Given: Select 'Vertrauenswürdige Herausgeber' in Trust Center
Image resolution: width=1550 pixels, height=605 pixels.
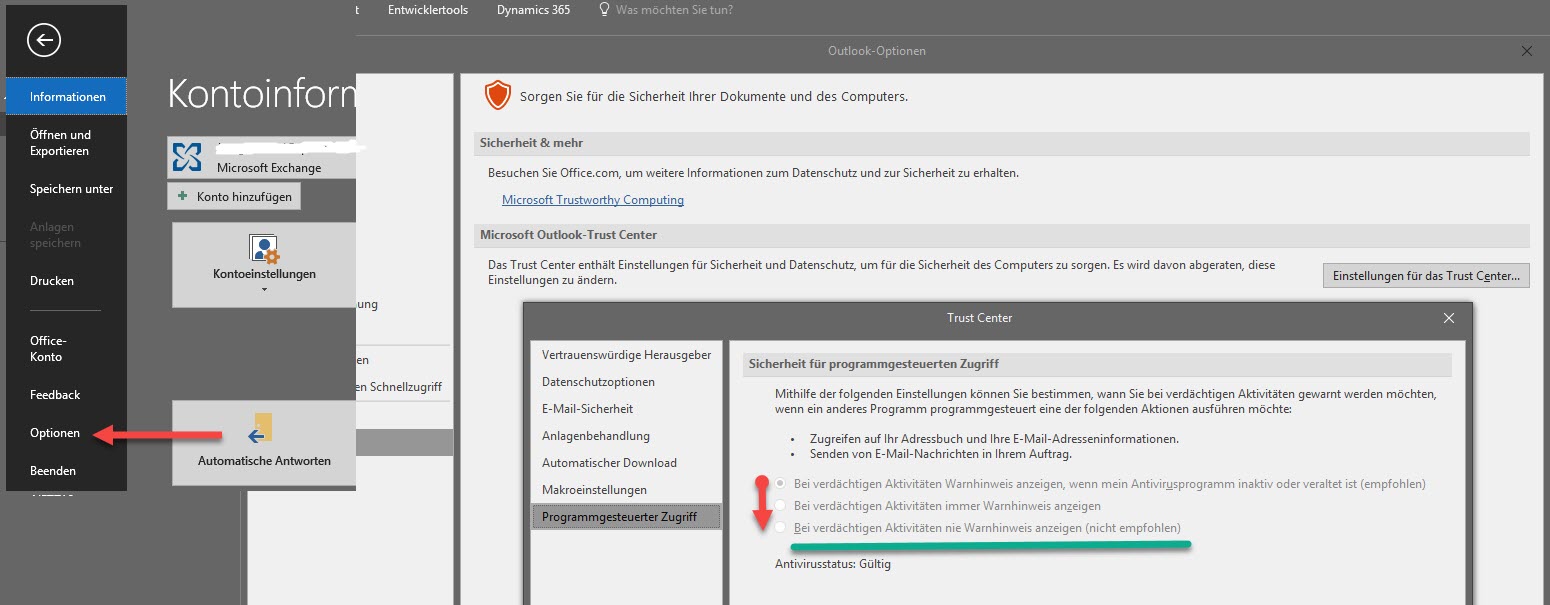Looking at the screenshot, I should 626,355.
